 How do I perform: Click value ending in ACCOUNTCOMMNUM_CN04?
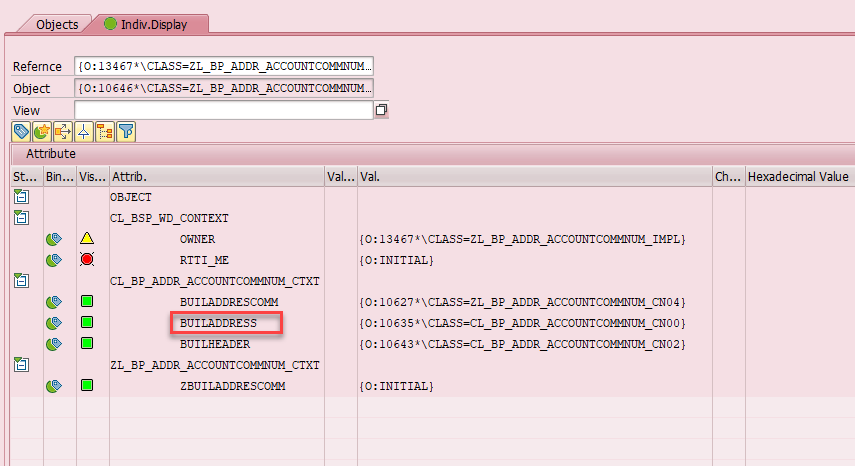[522, 302]
